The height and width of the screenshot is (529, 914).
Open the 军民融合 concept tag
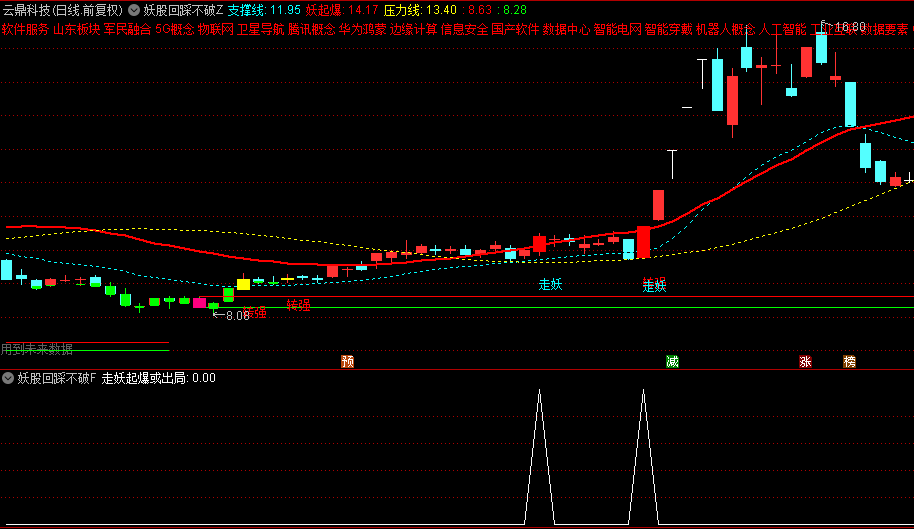coord(127,29)
